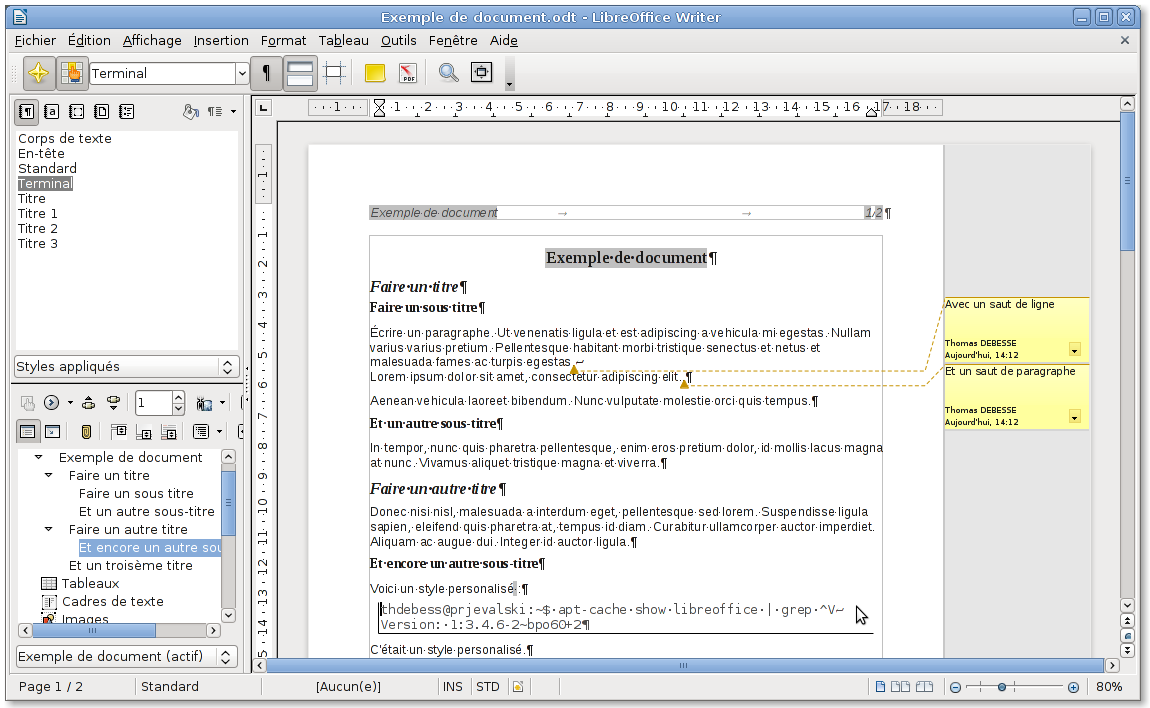The image size is (1150, 708).
Task: Collapse the Faire un autre titre tree node
Action: coord(48,529)
